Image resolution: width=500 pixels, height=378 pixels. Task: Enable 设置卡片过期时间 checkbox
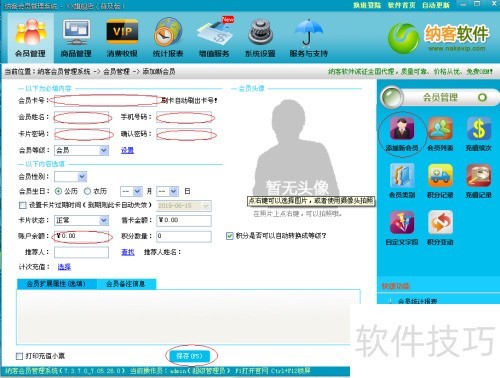click(x=23, y=205)
